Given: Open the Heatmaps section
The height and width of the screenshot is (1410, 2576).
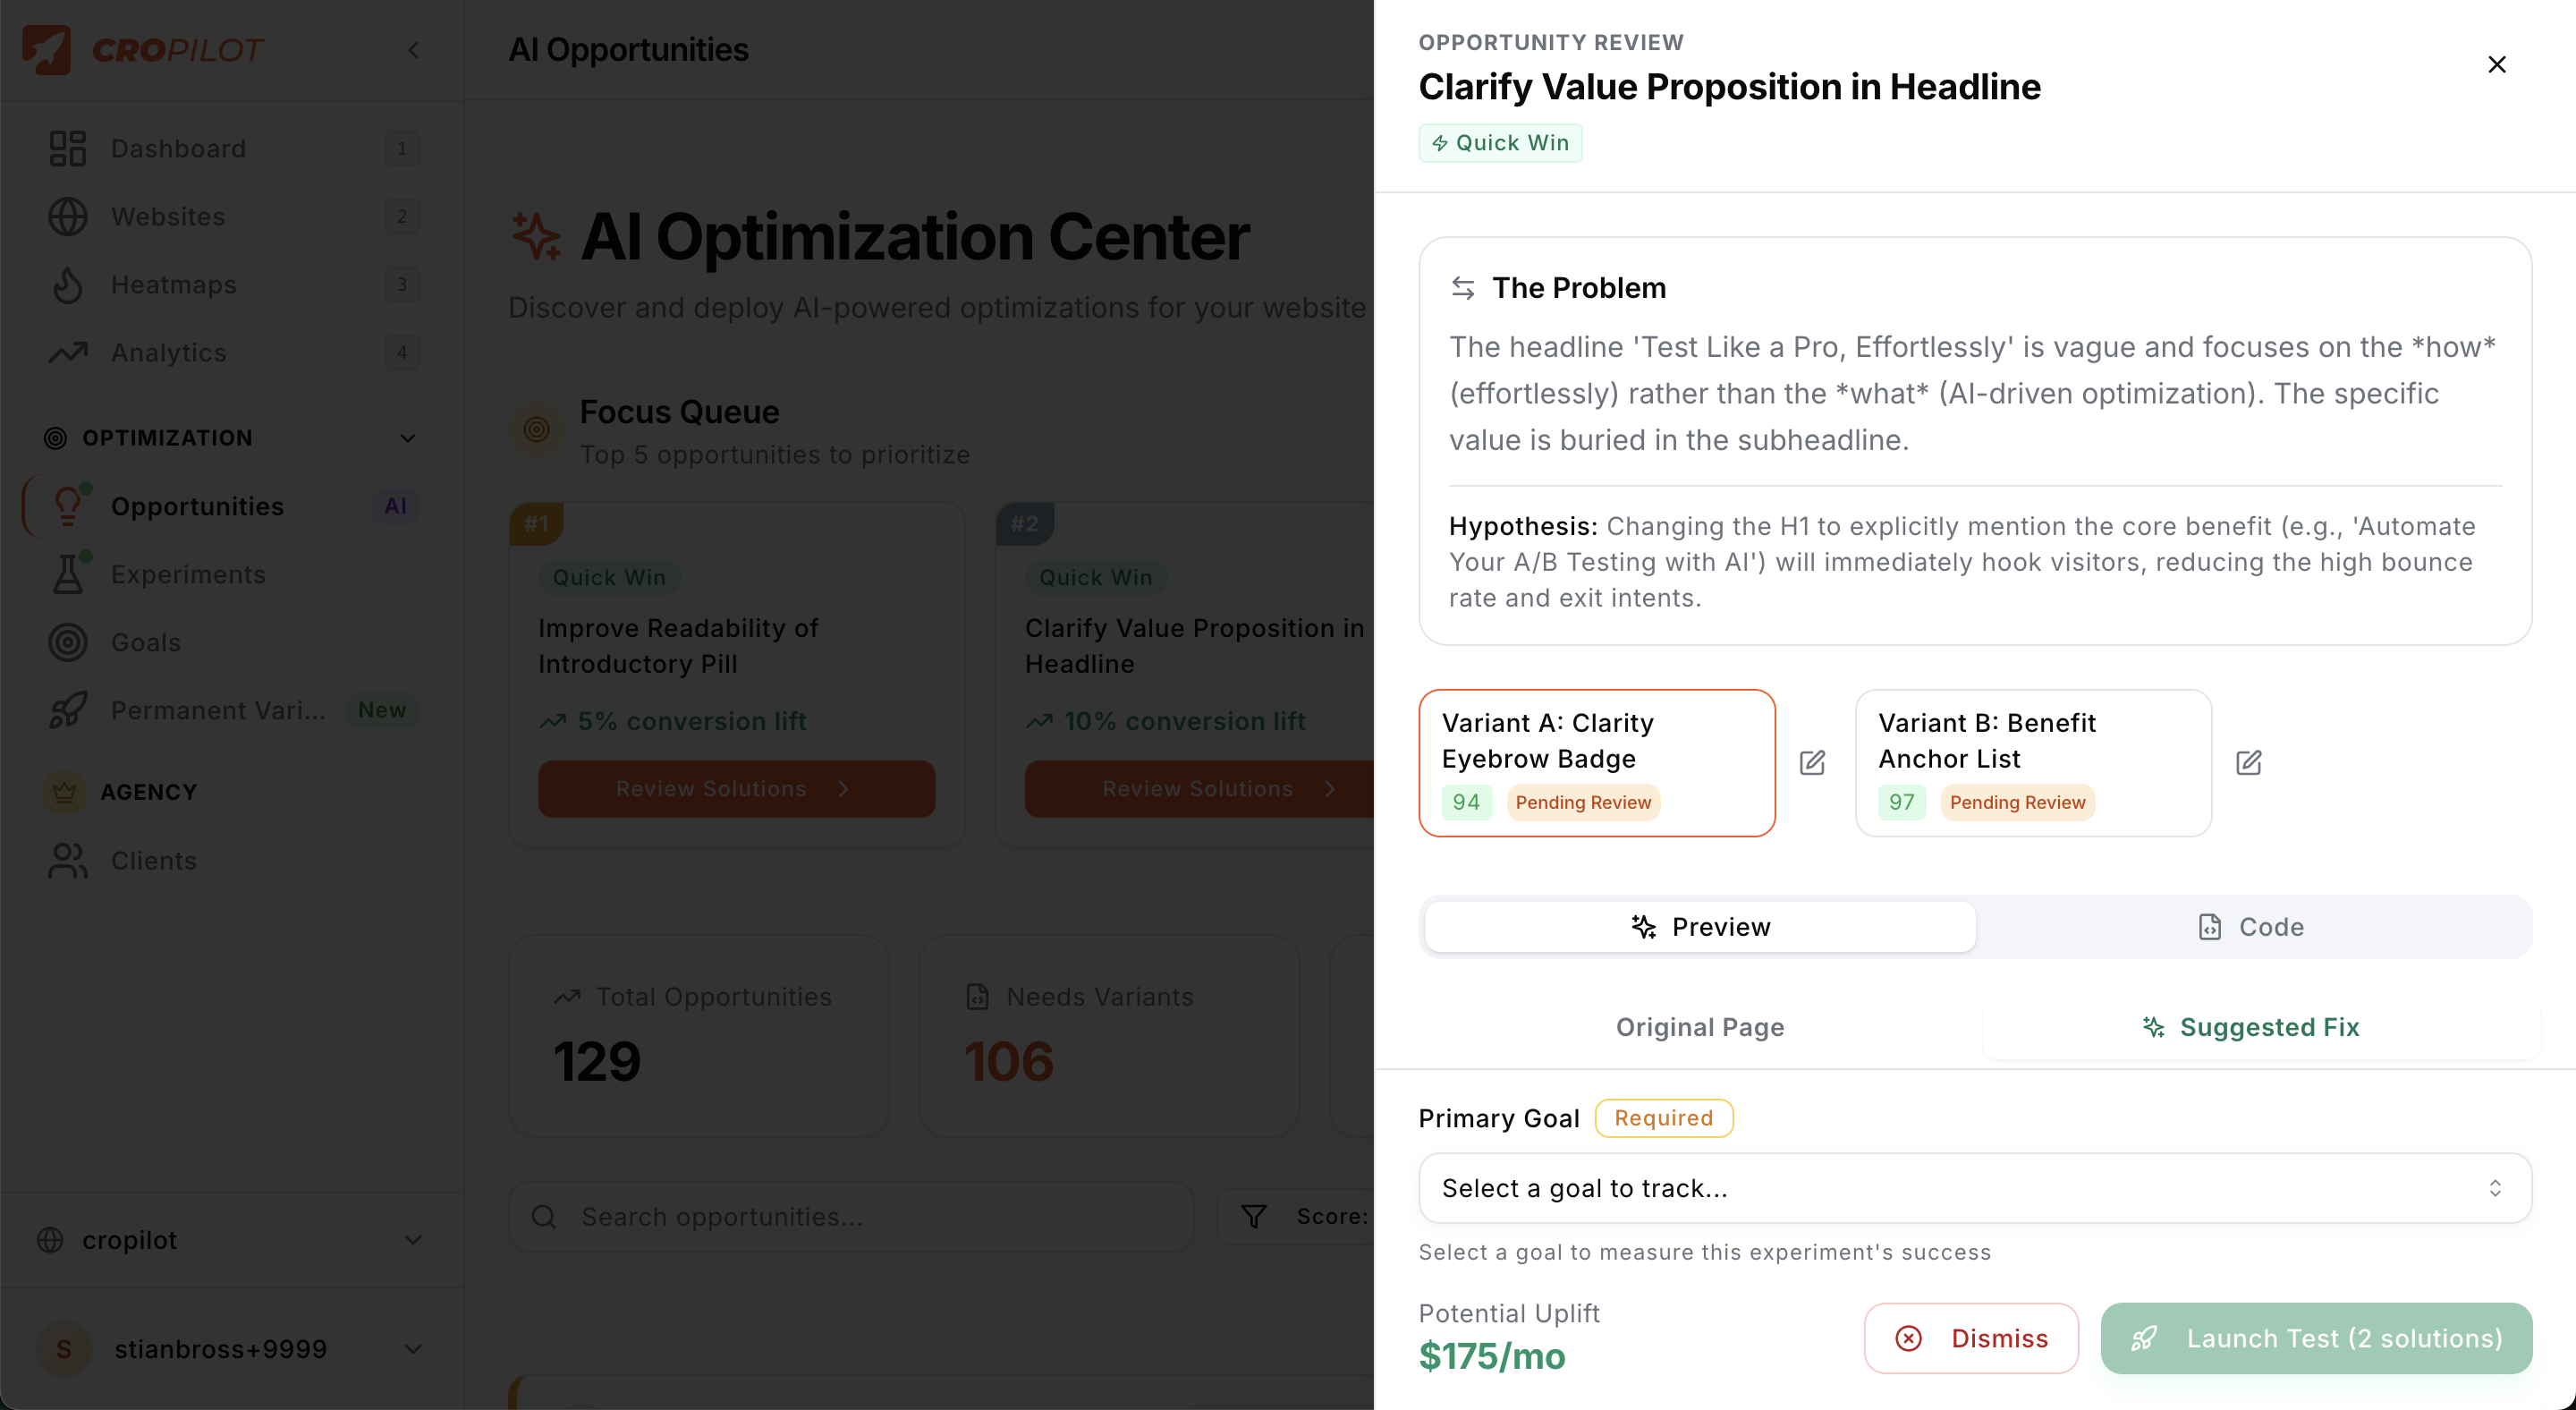Looking at the screenshot, I should coord(174,284).
